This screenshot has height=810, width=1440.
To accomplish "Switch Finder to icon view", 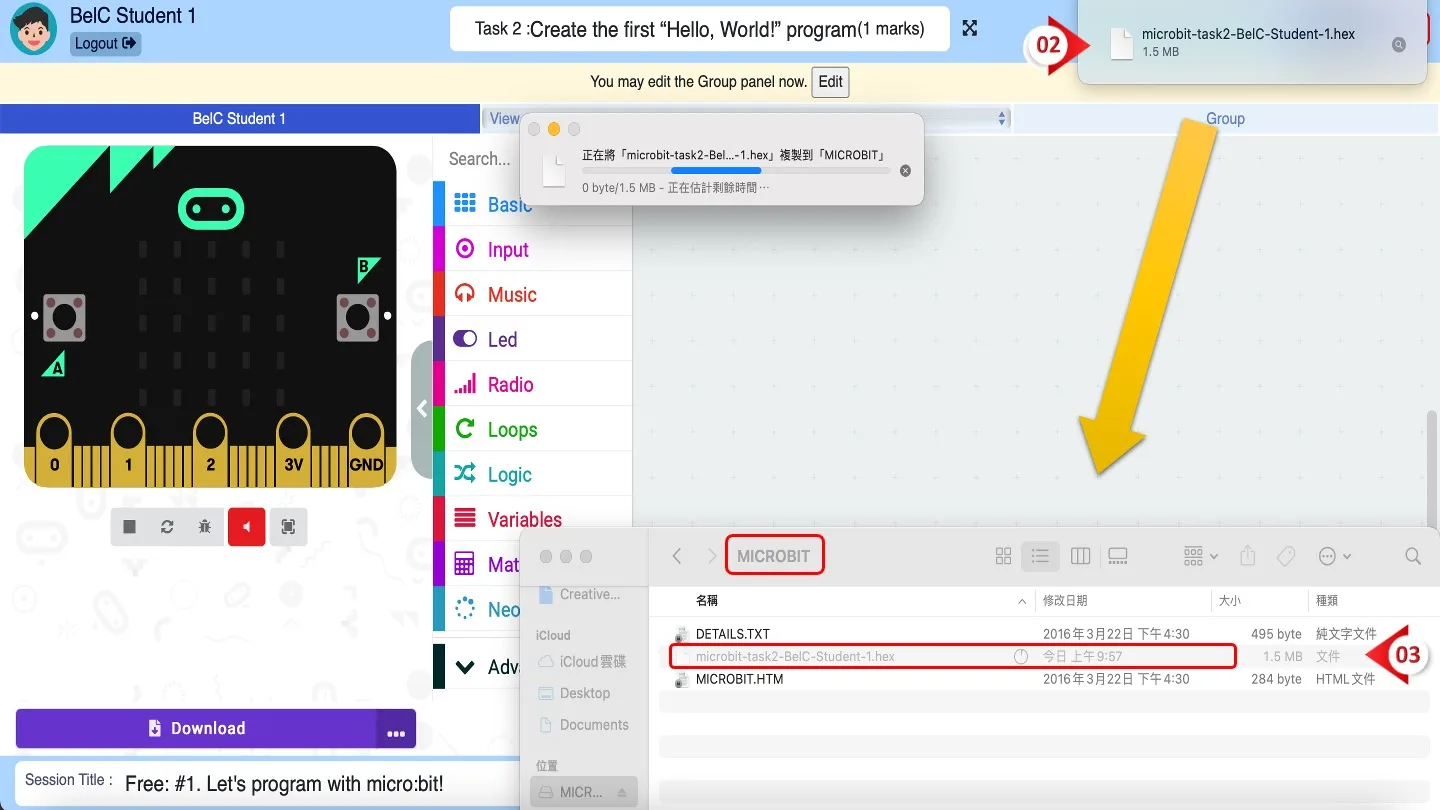I will click(1004, 556).
